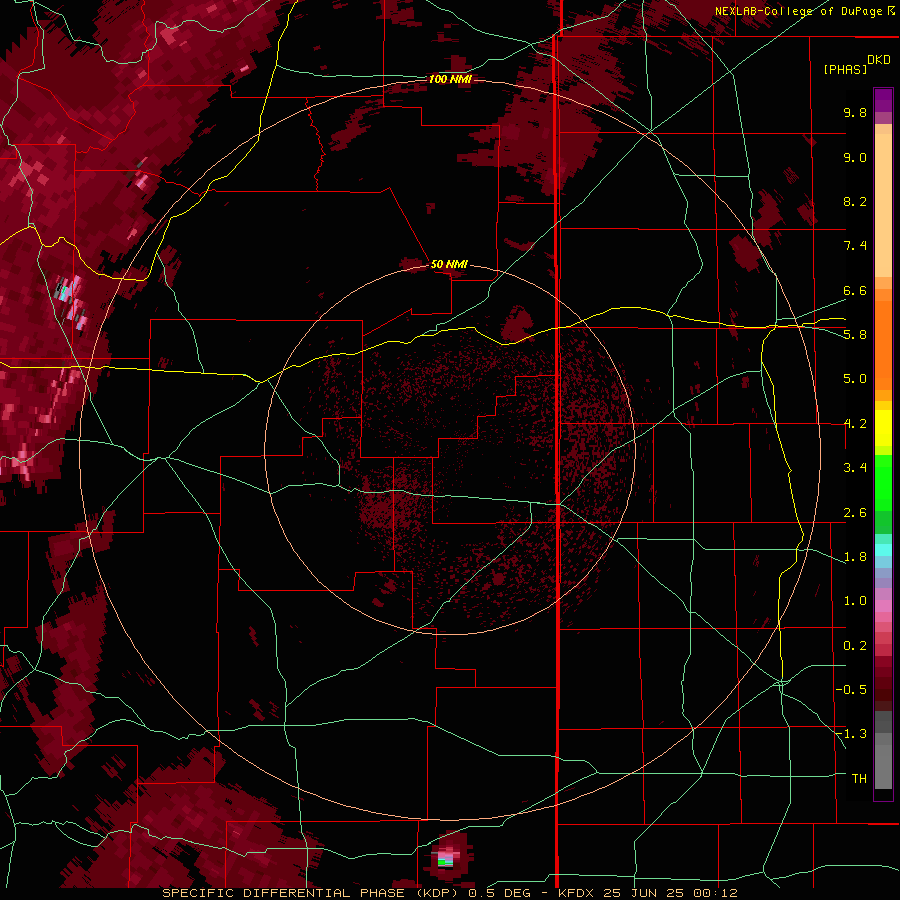
Task: Click the Specific Differential Phase title caption
Action: pyautogui.click(x=449, y=893)
